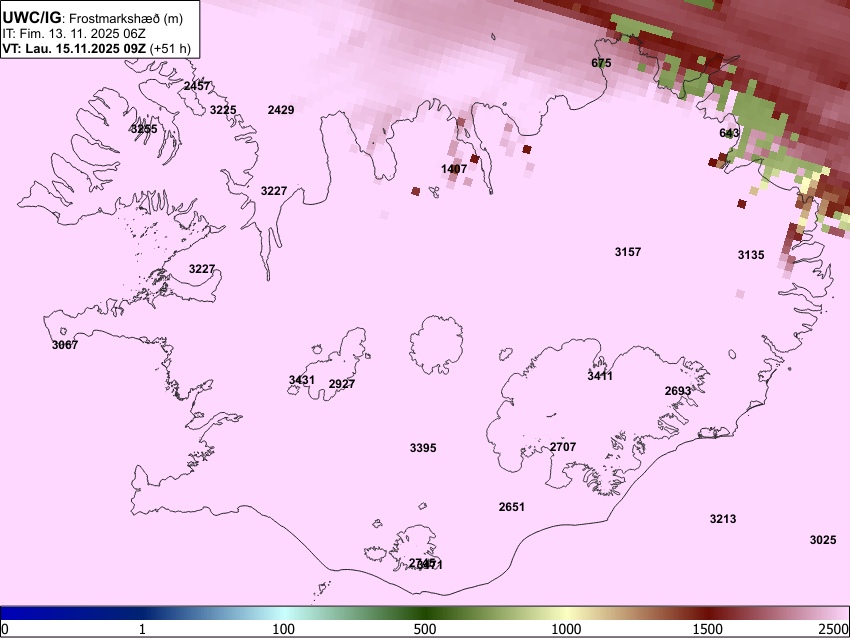Click the color scale label 1
This screenshot has height=638, width=850.
(142, 629)
